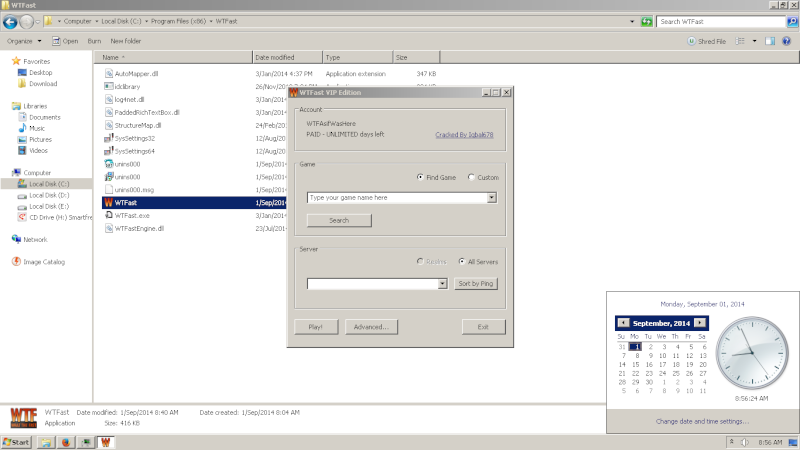
Task: Open the Documents library
Action: click(44, 117)
